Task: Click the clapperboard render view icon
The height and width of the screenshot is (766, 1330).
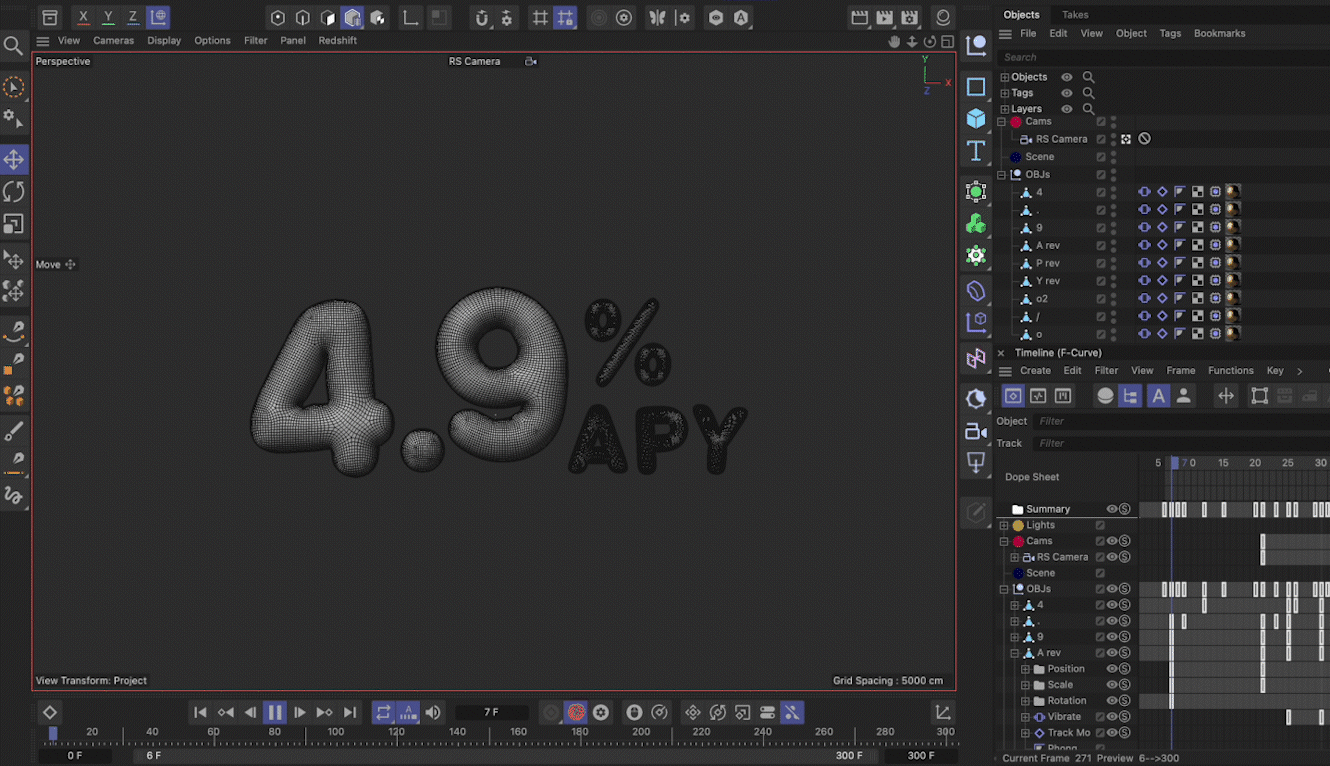Action: [x=859, y=18]
